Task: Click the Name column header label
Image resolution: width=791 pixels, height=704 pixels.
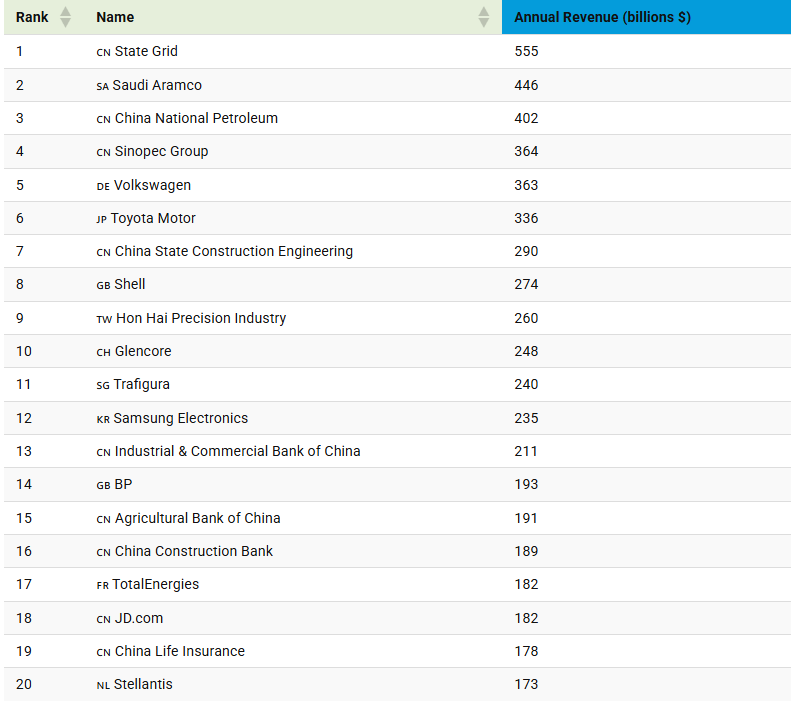Action: 115,17
